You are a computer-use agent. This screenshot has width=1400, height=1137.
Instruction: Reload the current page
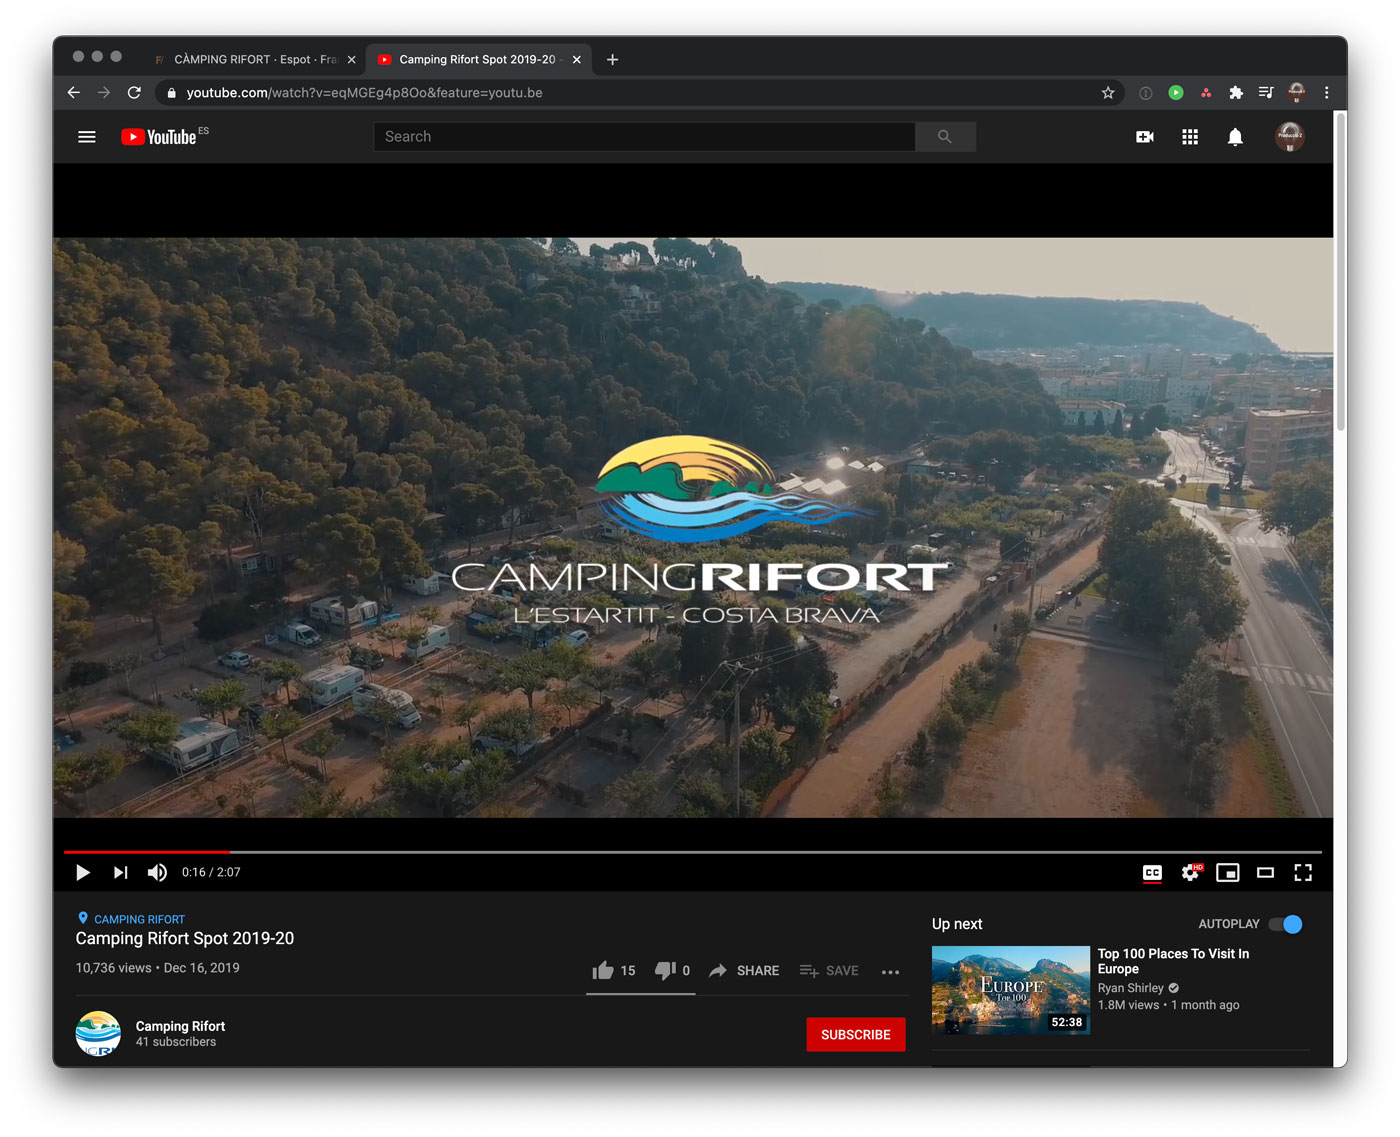[134, 93]
